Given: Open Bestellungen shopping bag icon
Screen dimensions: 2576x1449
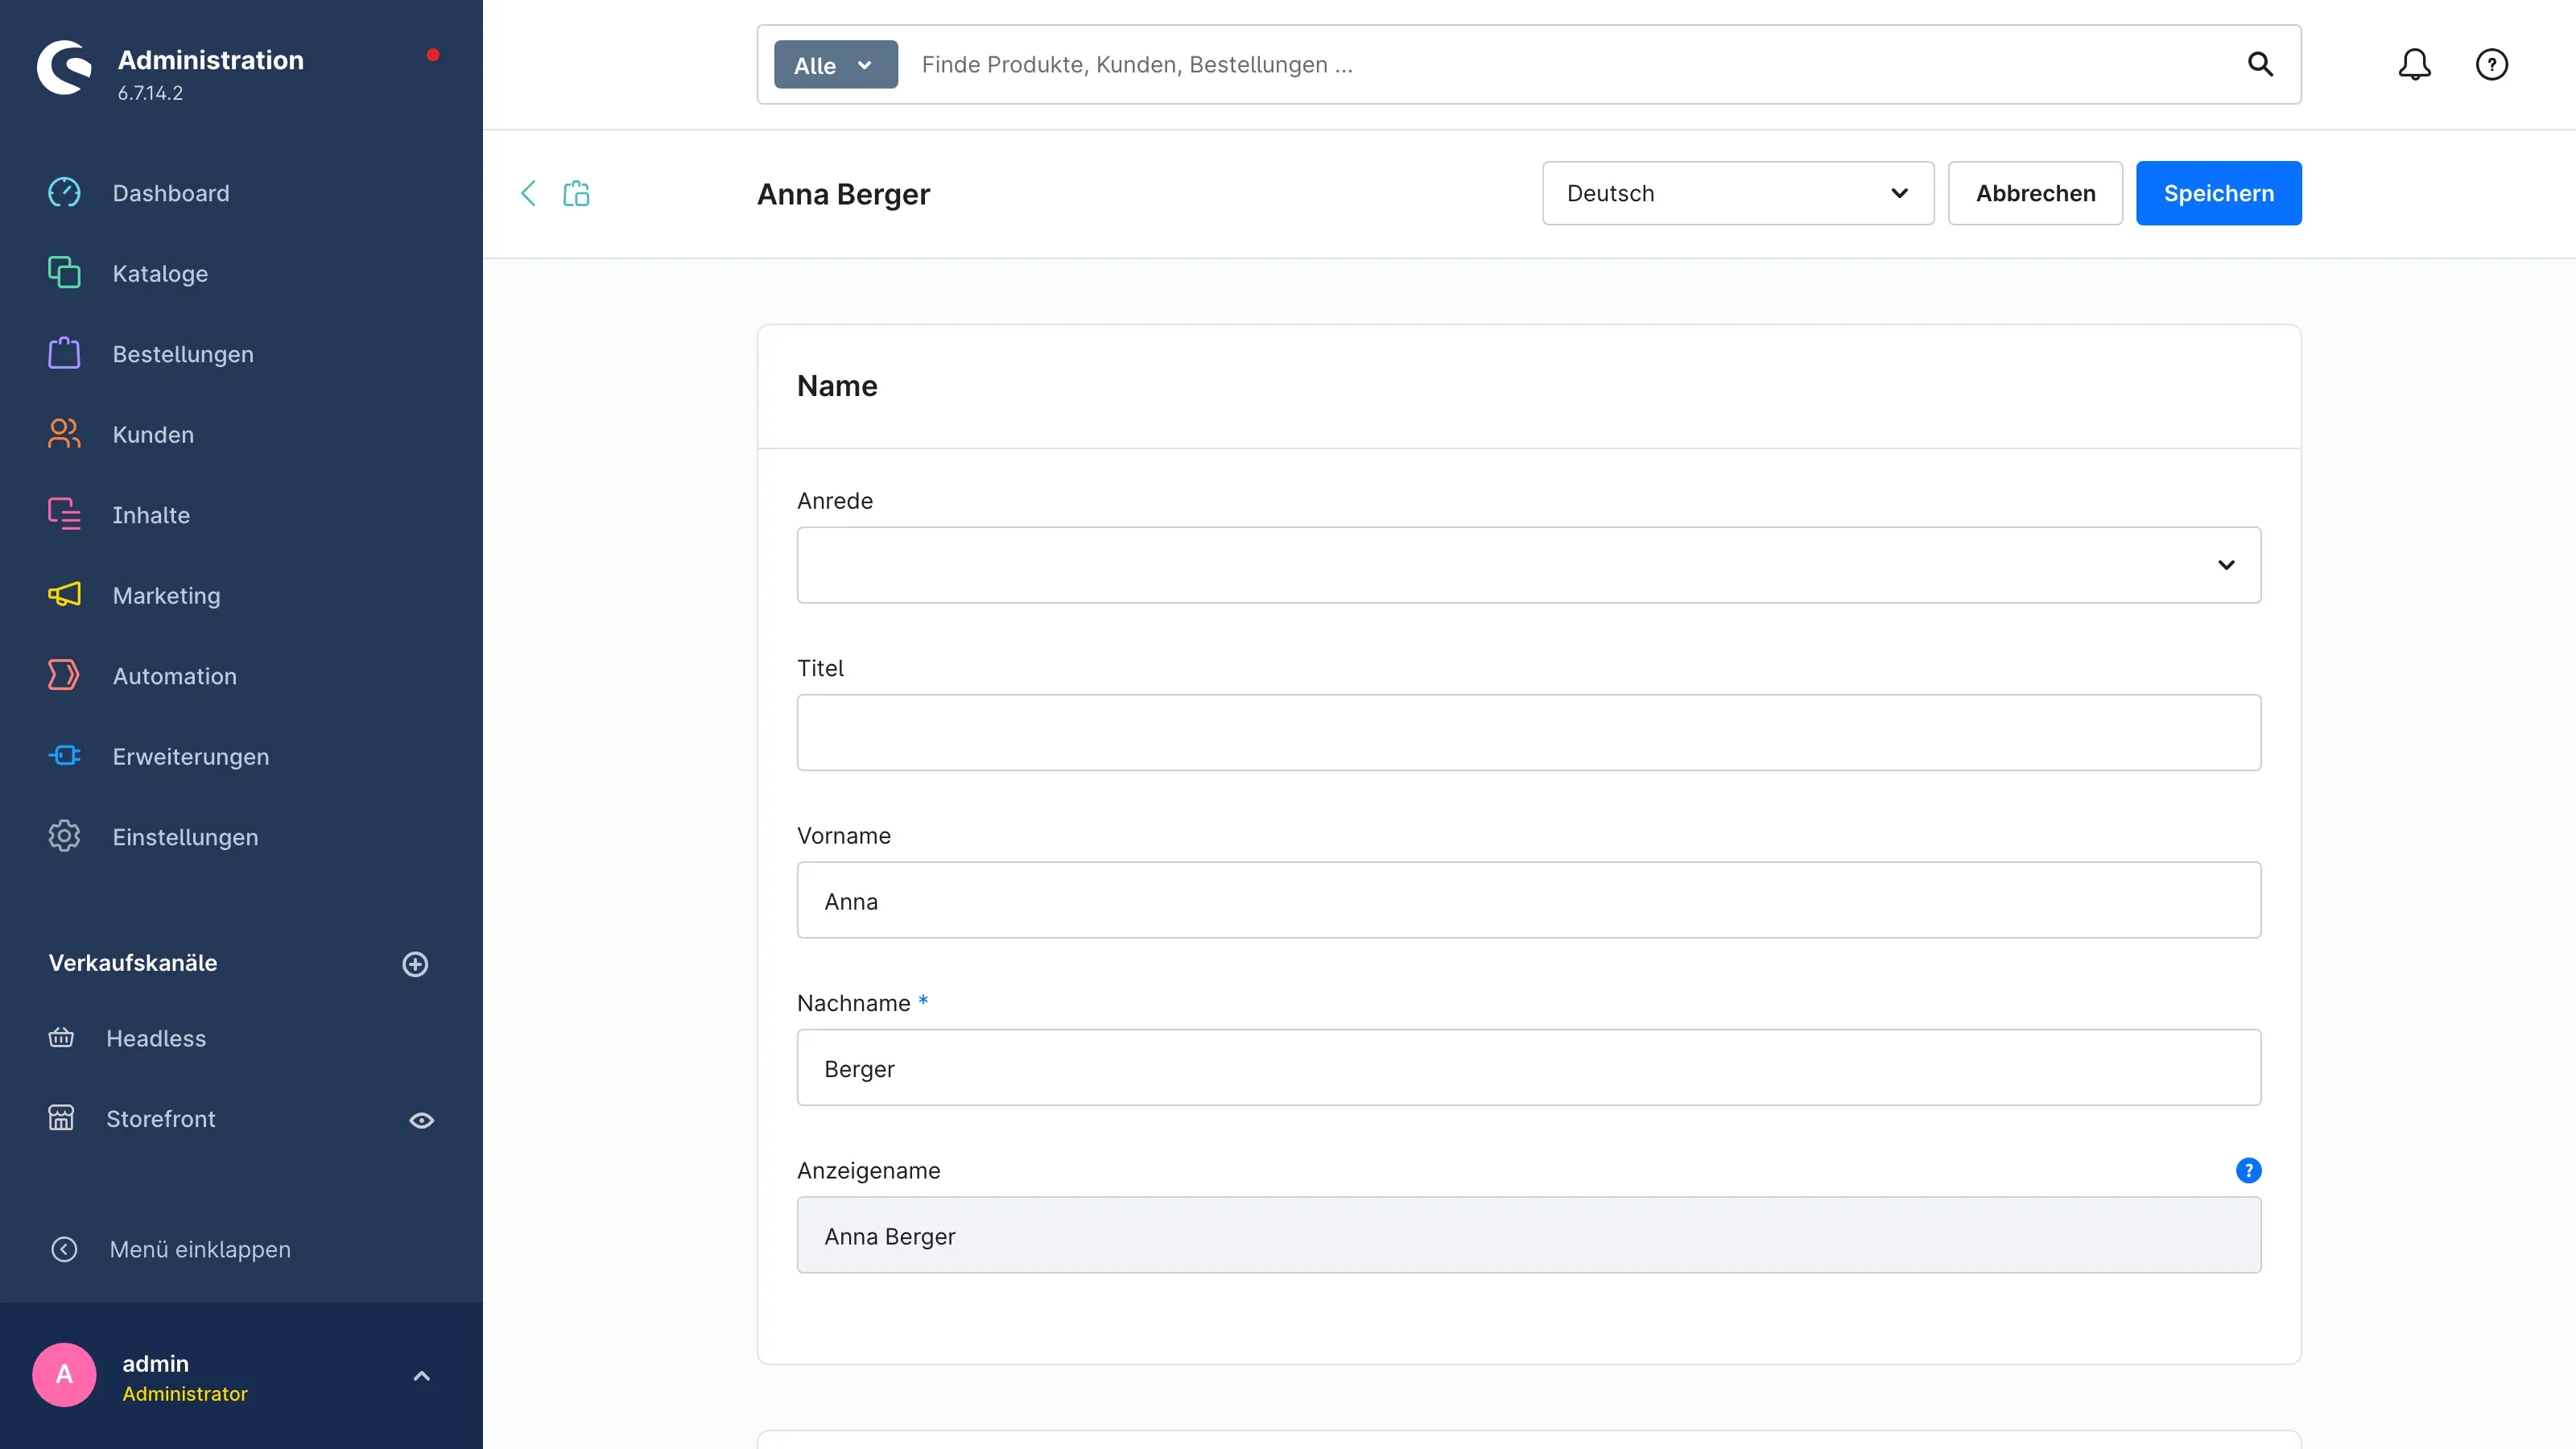Looking at the screenshot, I should point(64,353).
